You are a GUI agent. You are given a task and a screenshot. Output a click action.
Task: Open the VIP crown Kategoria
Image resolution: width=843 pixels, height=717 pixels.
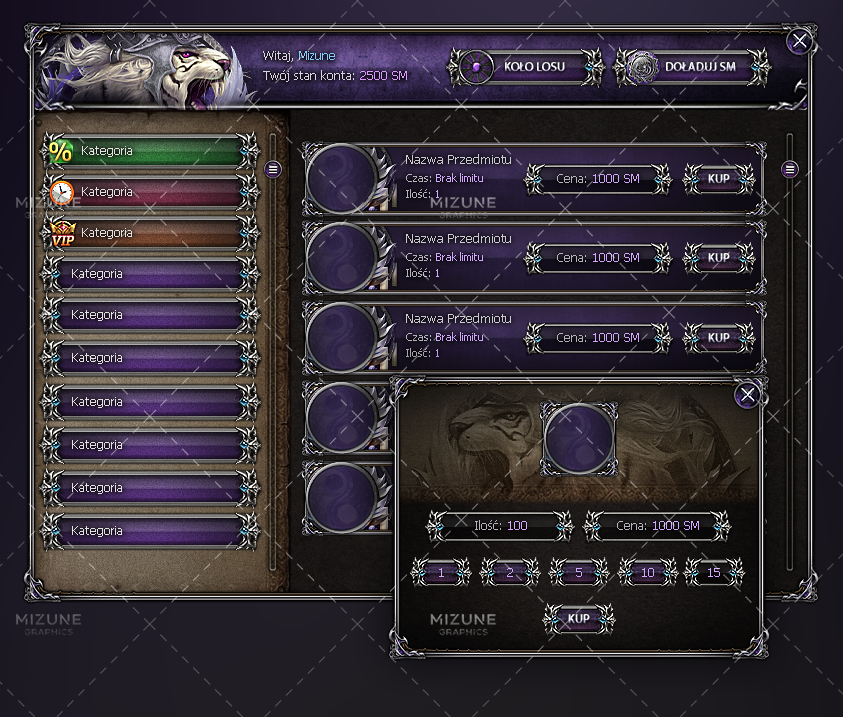tap(151, 233)
